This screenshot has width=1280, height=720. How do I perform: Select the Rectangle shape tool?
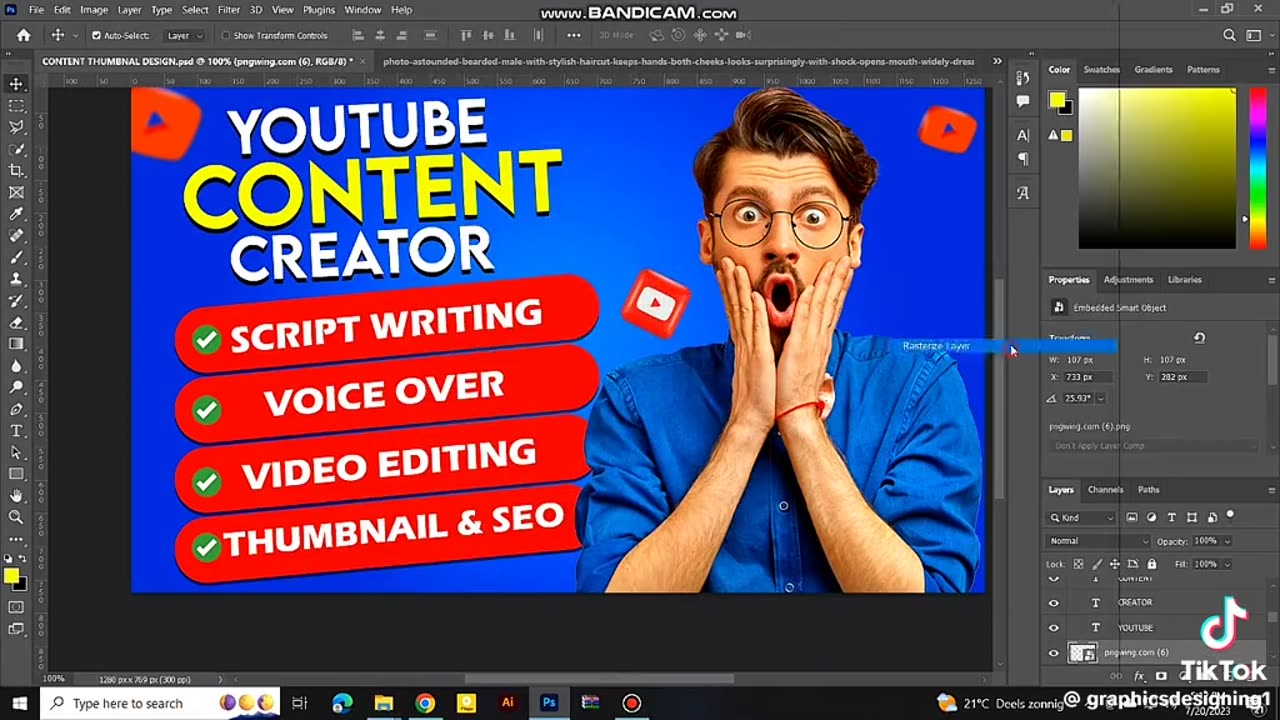[x=16, y=474]
